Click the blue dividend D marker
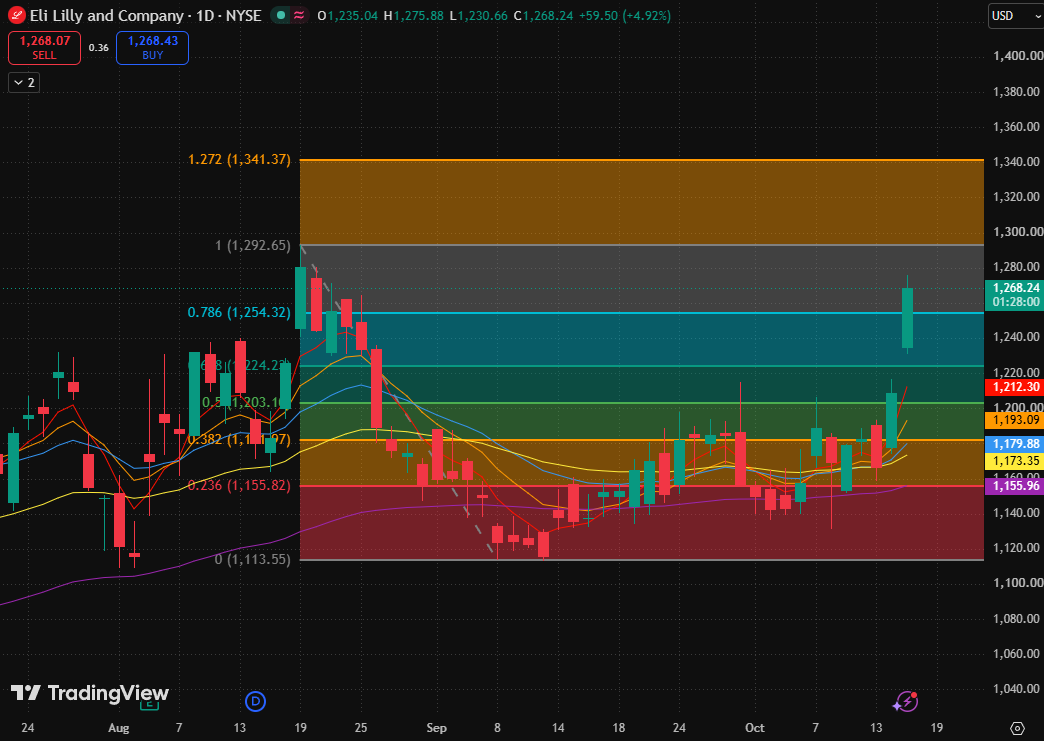Viewport: 1044px width, 741px height. [256, 701]
